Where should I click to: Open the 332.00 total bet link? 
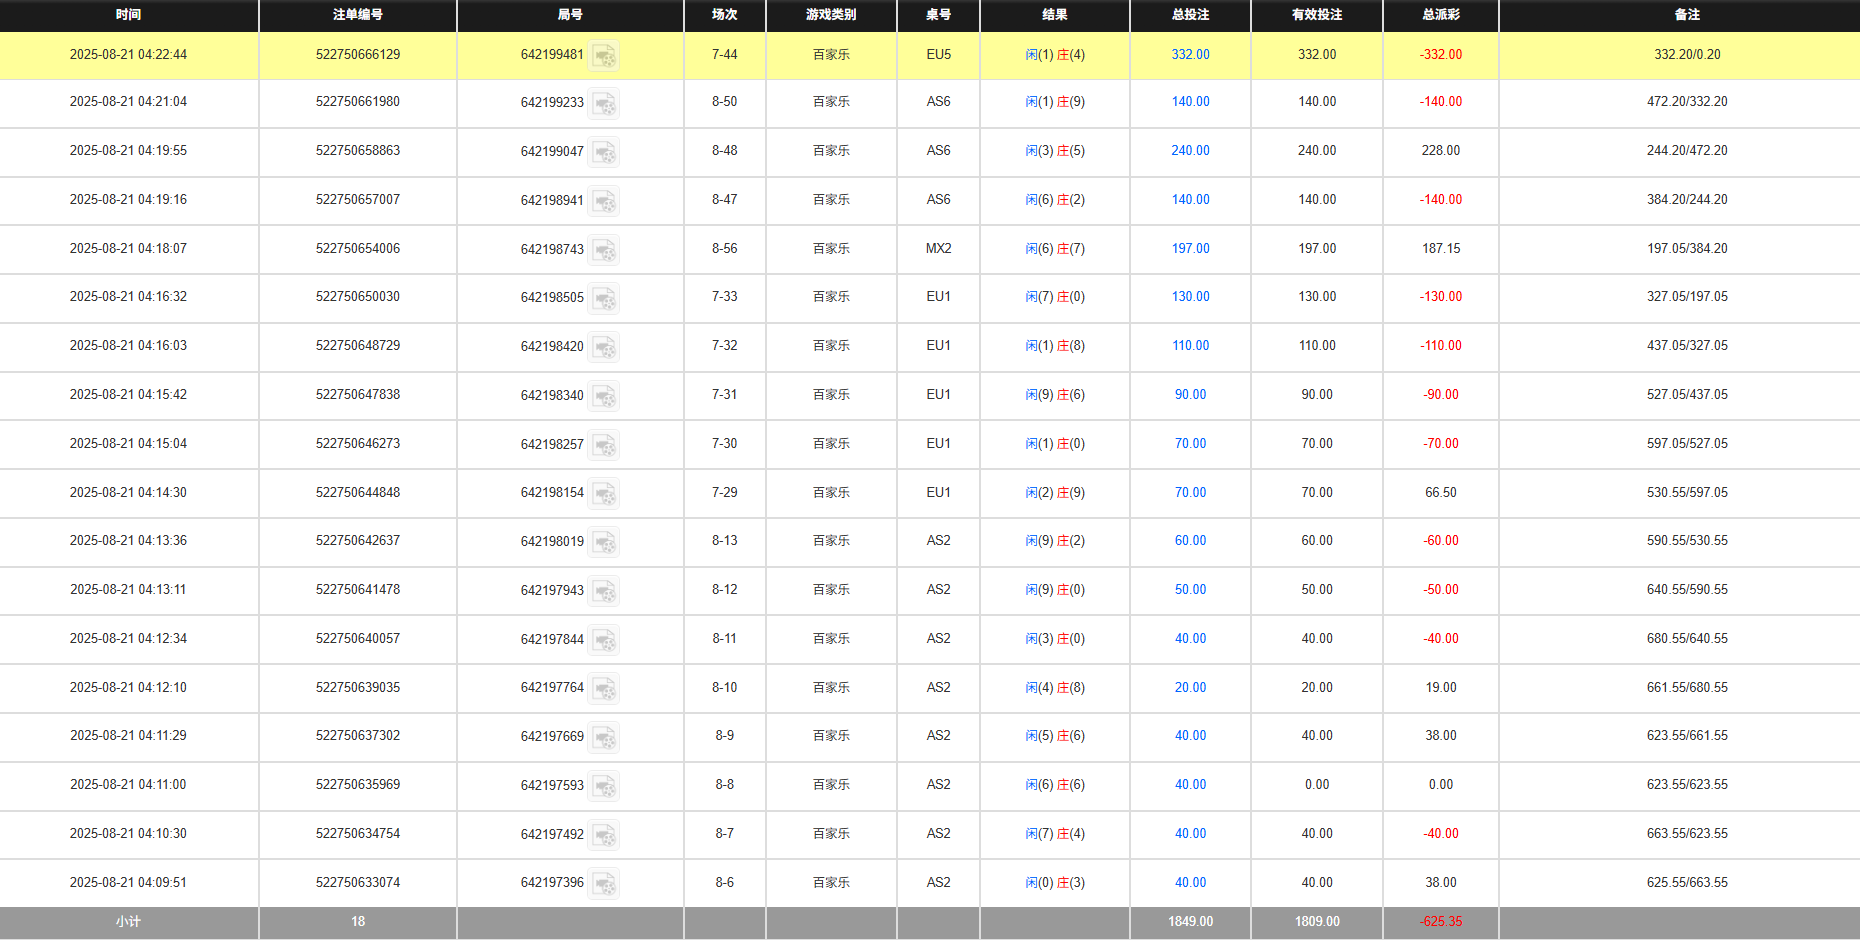pos(1190,55)
